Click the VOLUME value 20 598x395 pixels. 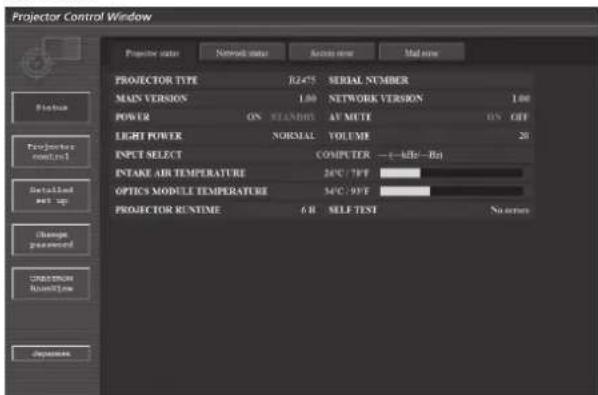coord(524,136)
